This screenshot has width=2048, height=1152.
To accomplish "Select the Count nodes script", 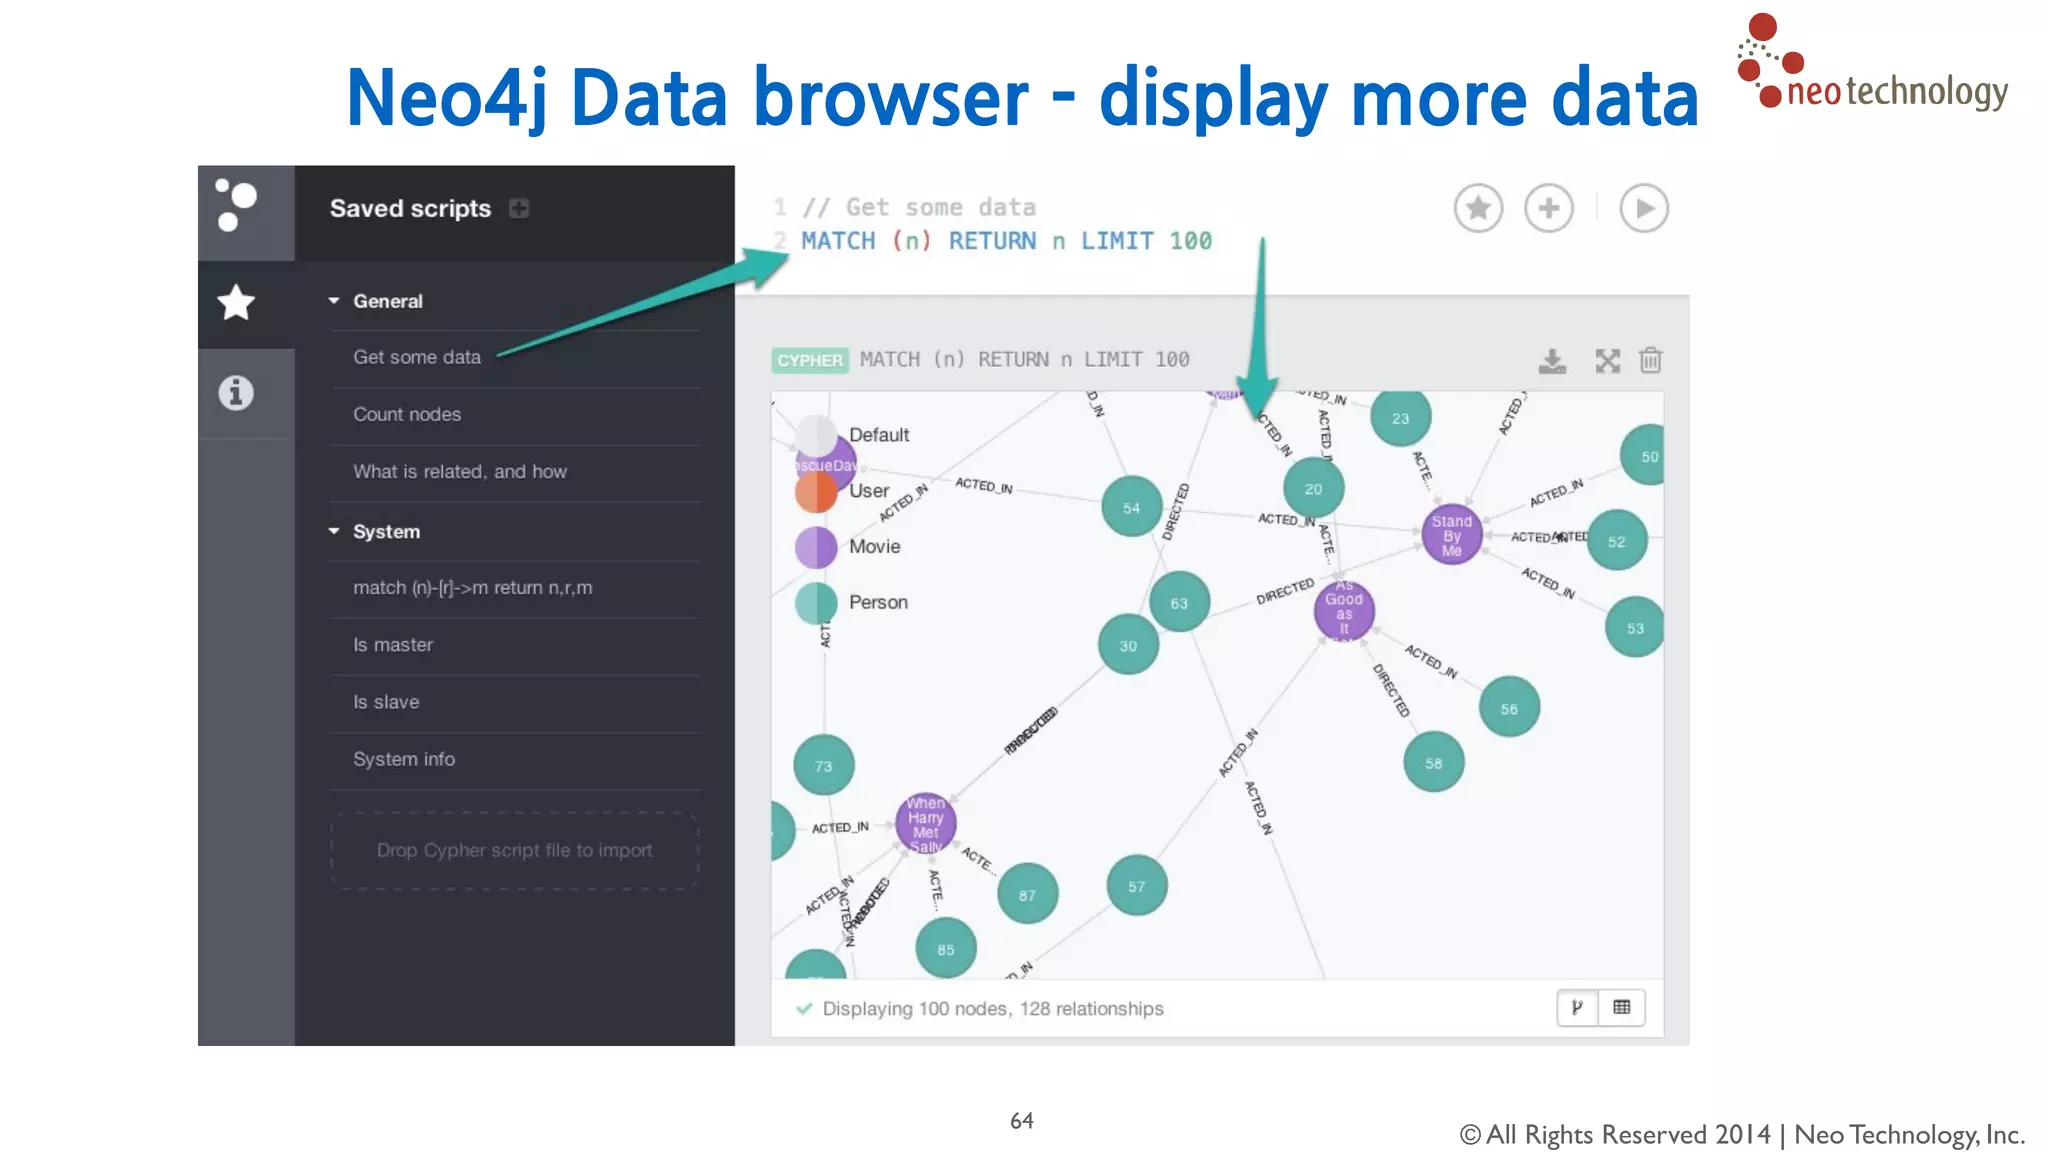I will (x=407, y=414).
